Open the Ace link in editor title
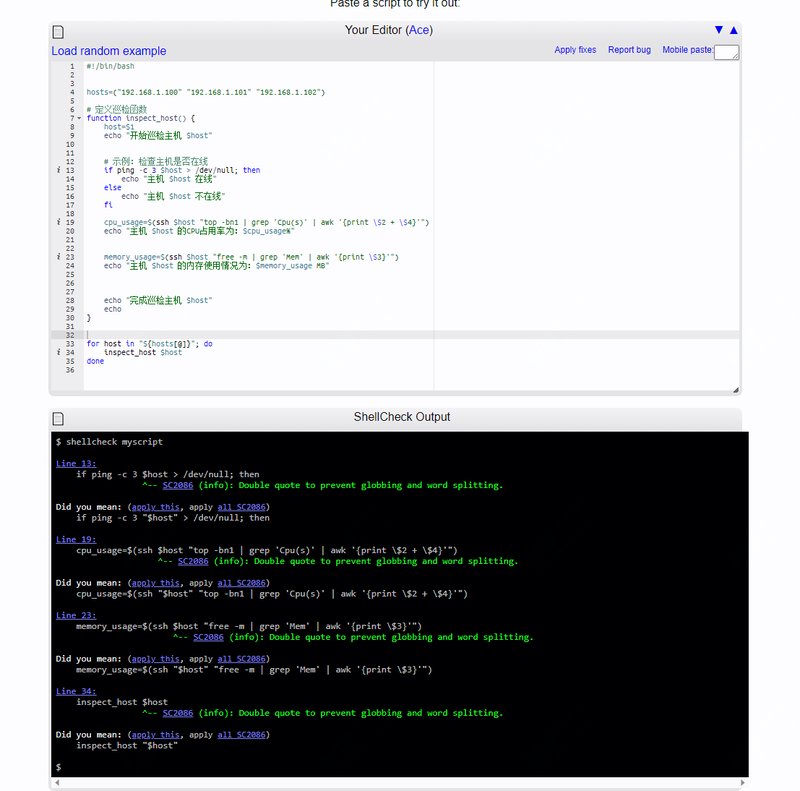Image resolution: width=800 pixels, height=791 pixels. click(419, 30)
